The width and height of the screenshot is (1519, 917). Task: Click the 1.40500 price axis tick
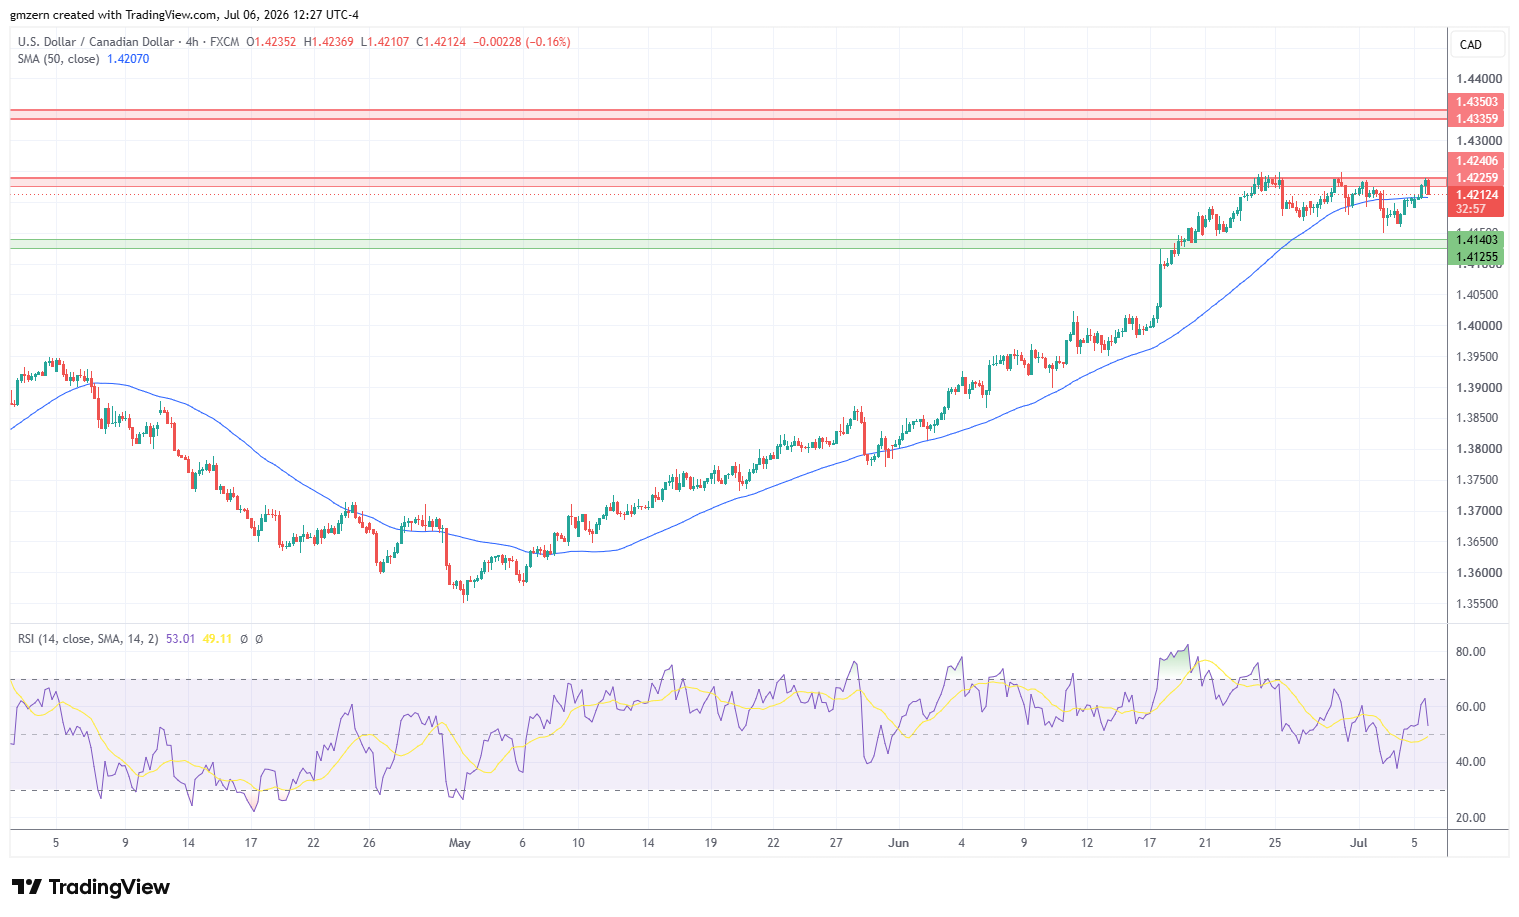(1478, 295)
